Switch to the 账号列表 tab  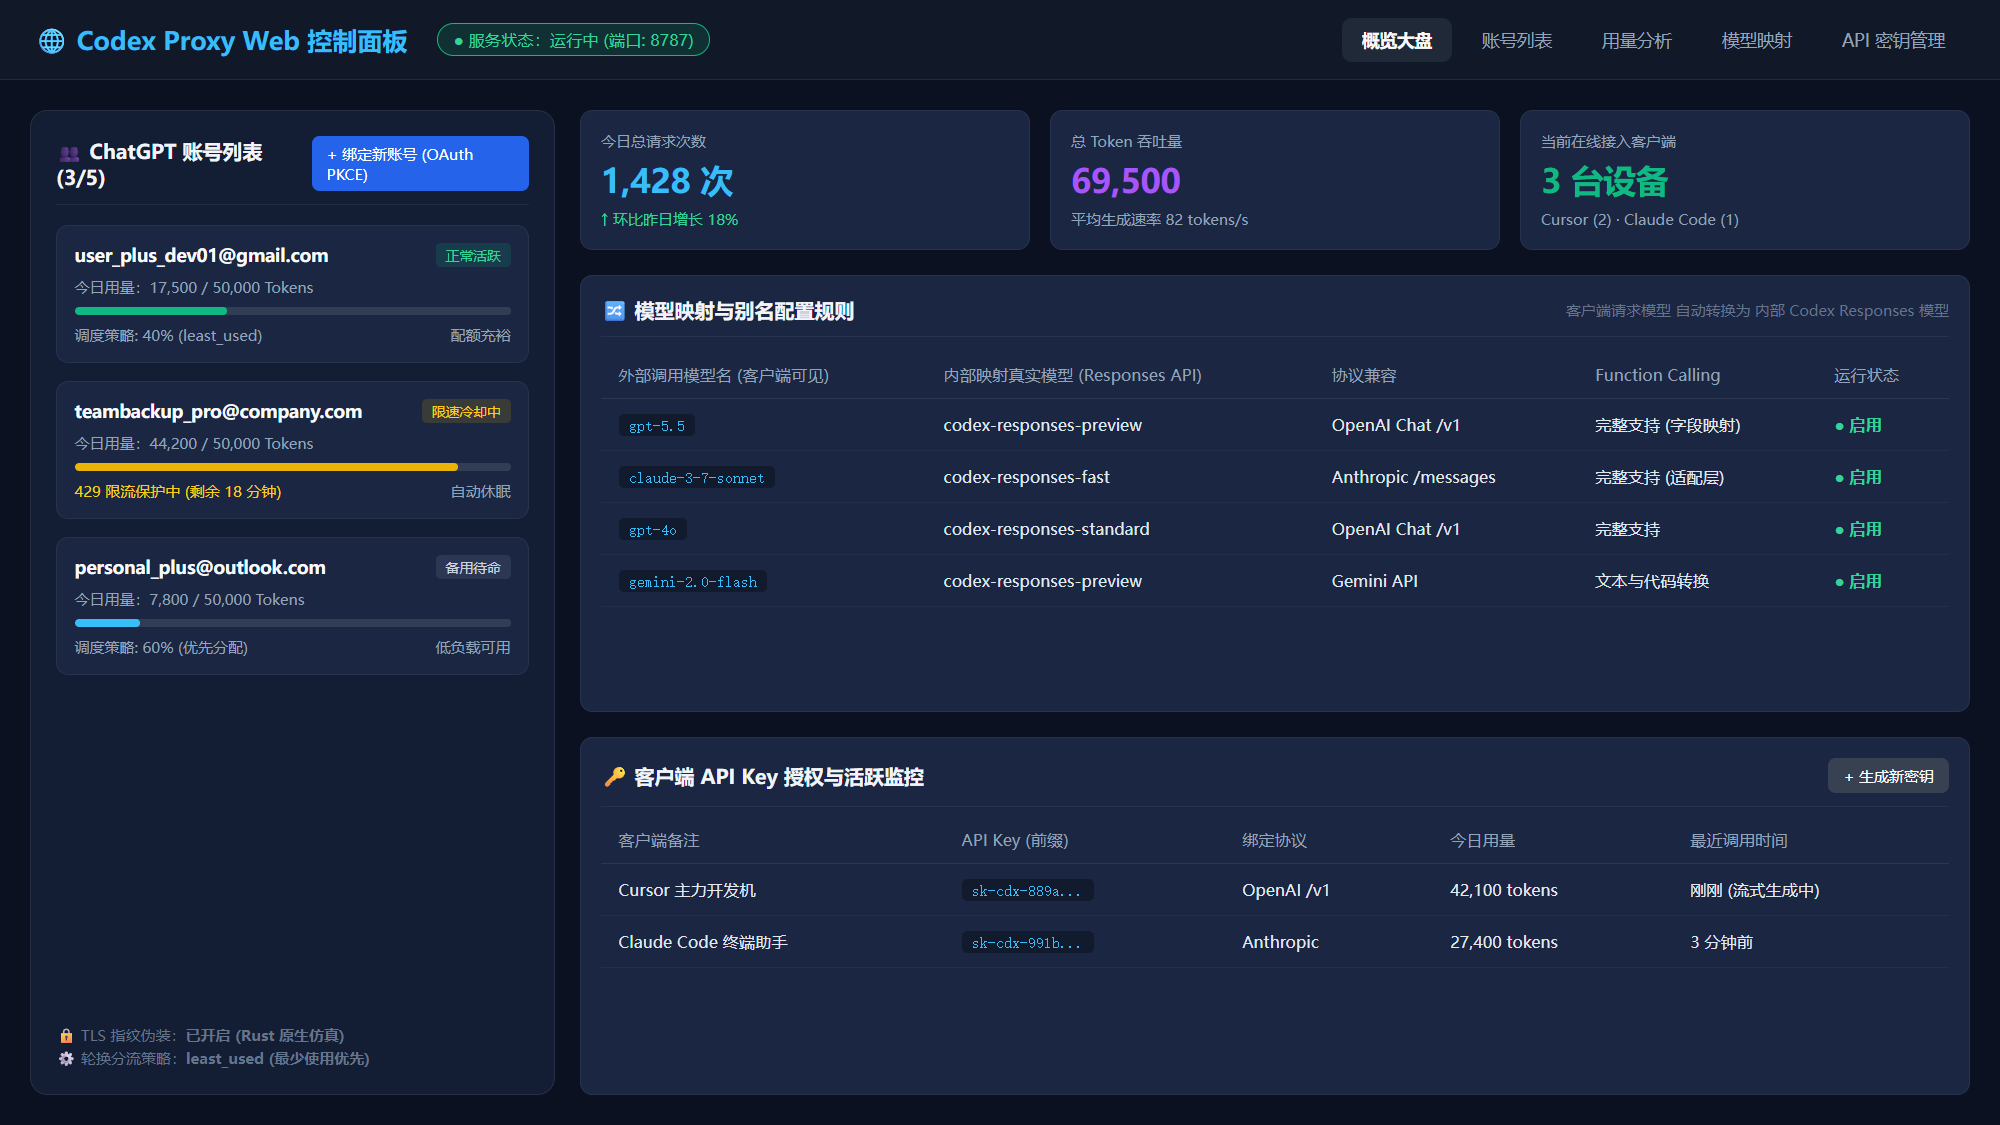pos(1516,41)
